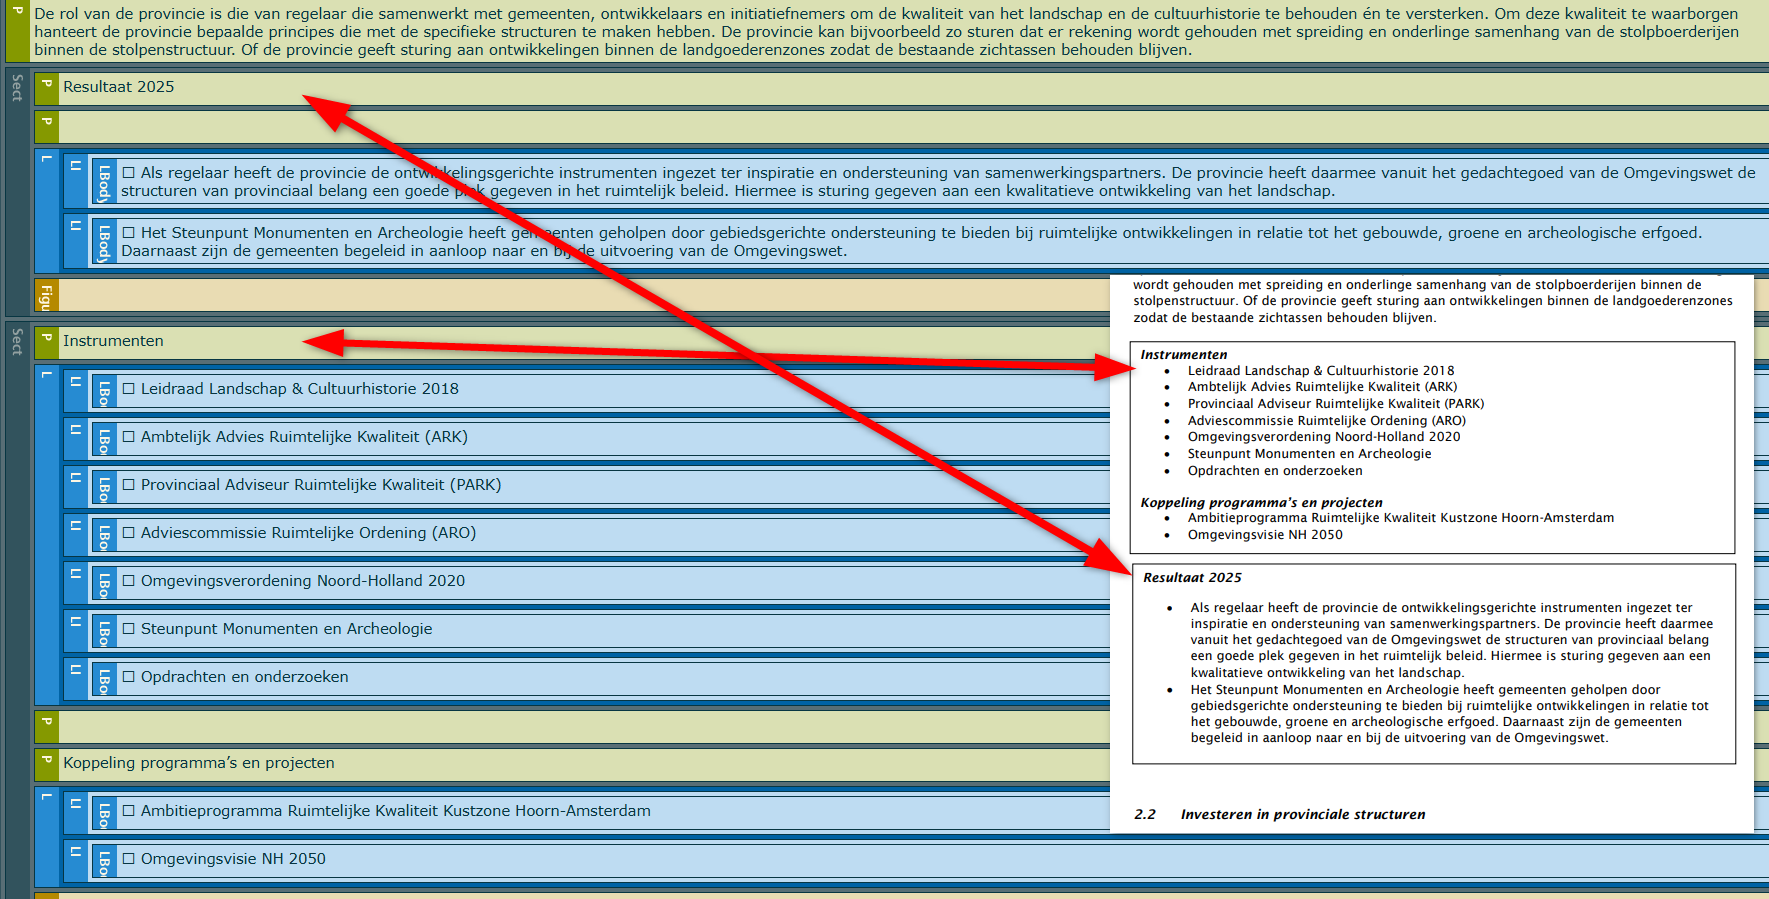Click LBody tag beside Omgevingsvisie NH 2050
Image resolution: width=1769 pixels, height=899 pixels.
tap(104, 861)
